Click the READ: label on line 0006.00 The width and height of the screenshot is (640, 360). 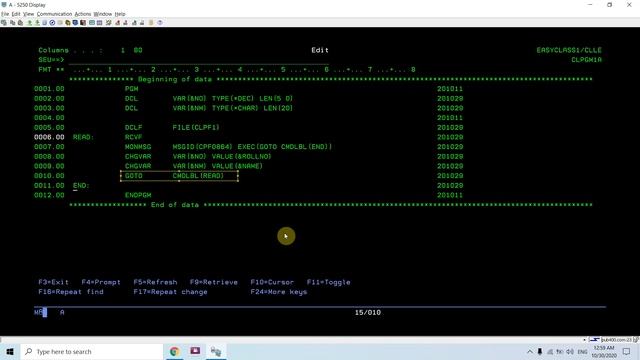pos(83,137)
